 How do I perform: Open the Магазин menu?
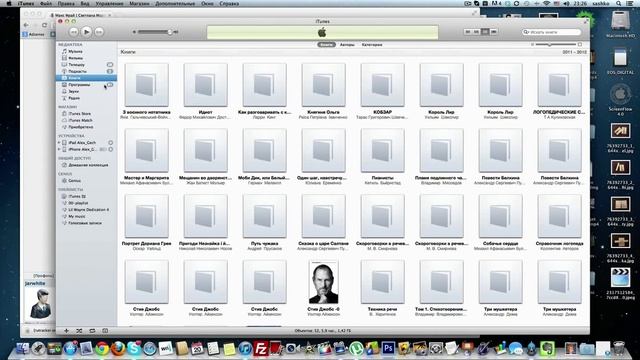pyautogui.click(x=139, y=3)
